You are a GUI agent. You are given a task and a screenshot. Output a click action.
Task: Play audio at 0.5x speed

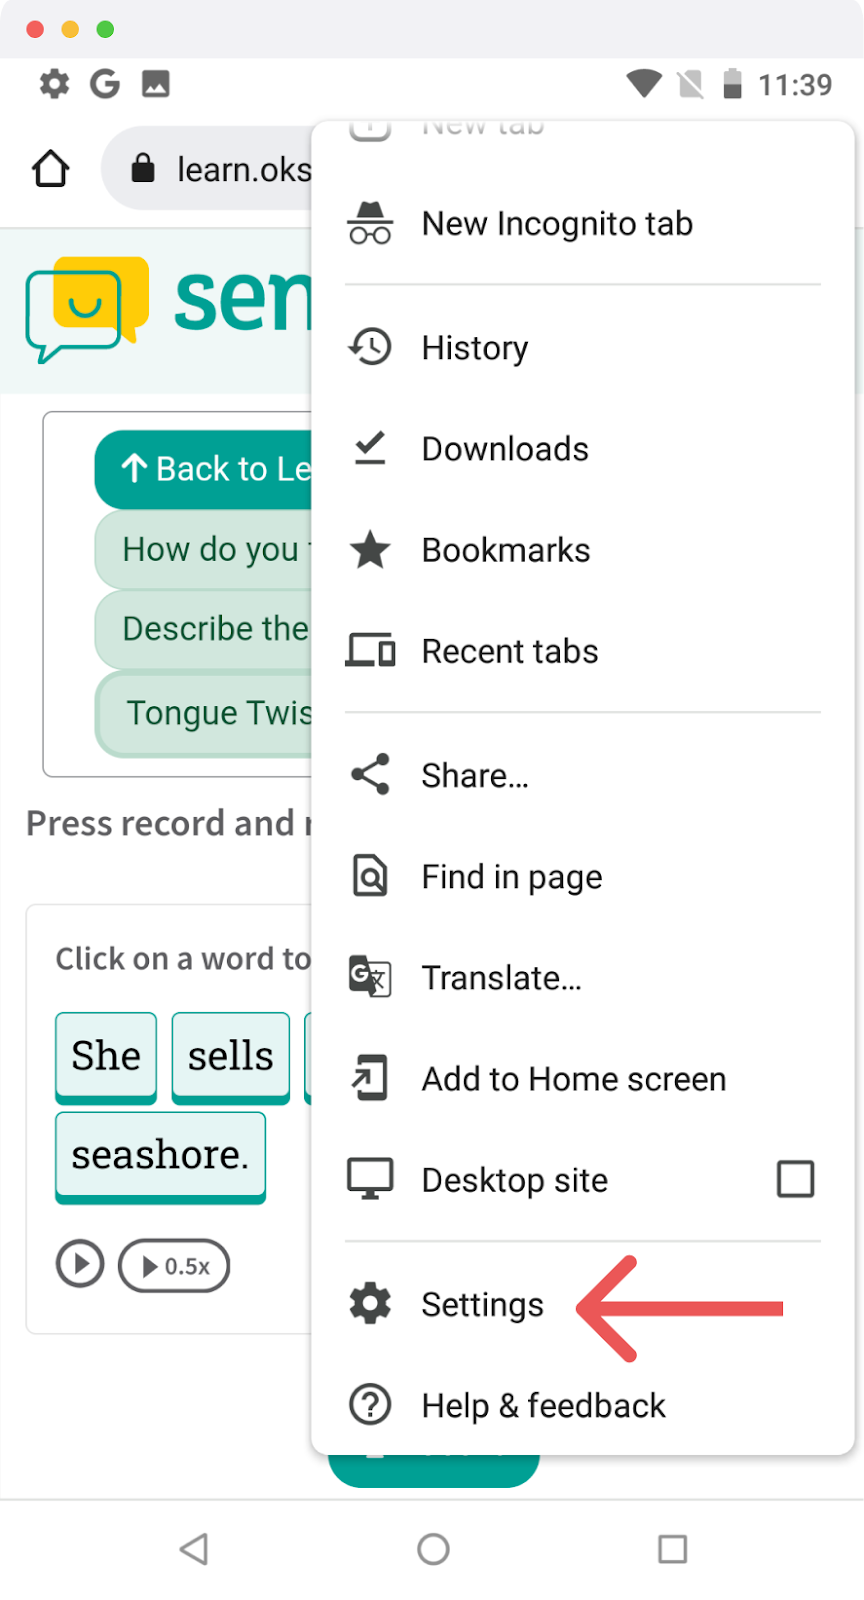[174, 1266]
